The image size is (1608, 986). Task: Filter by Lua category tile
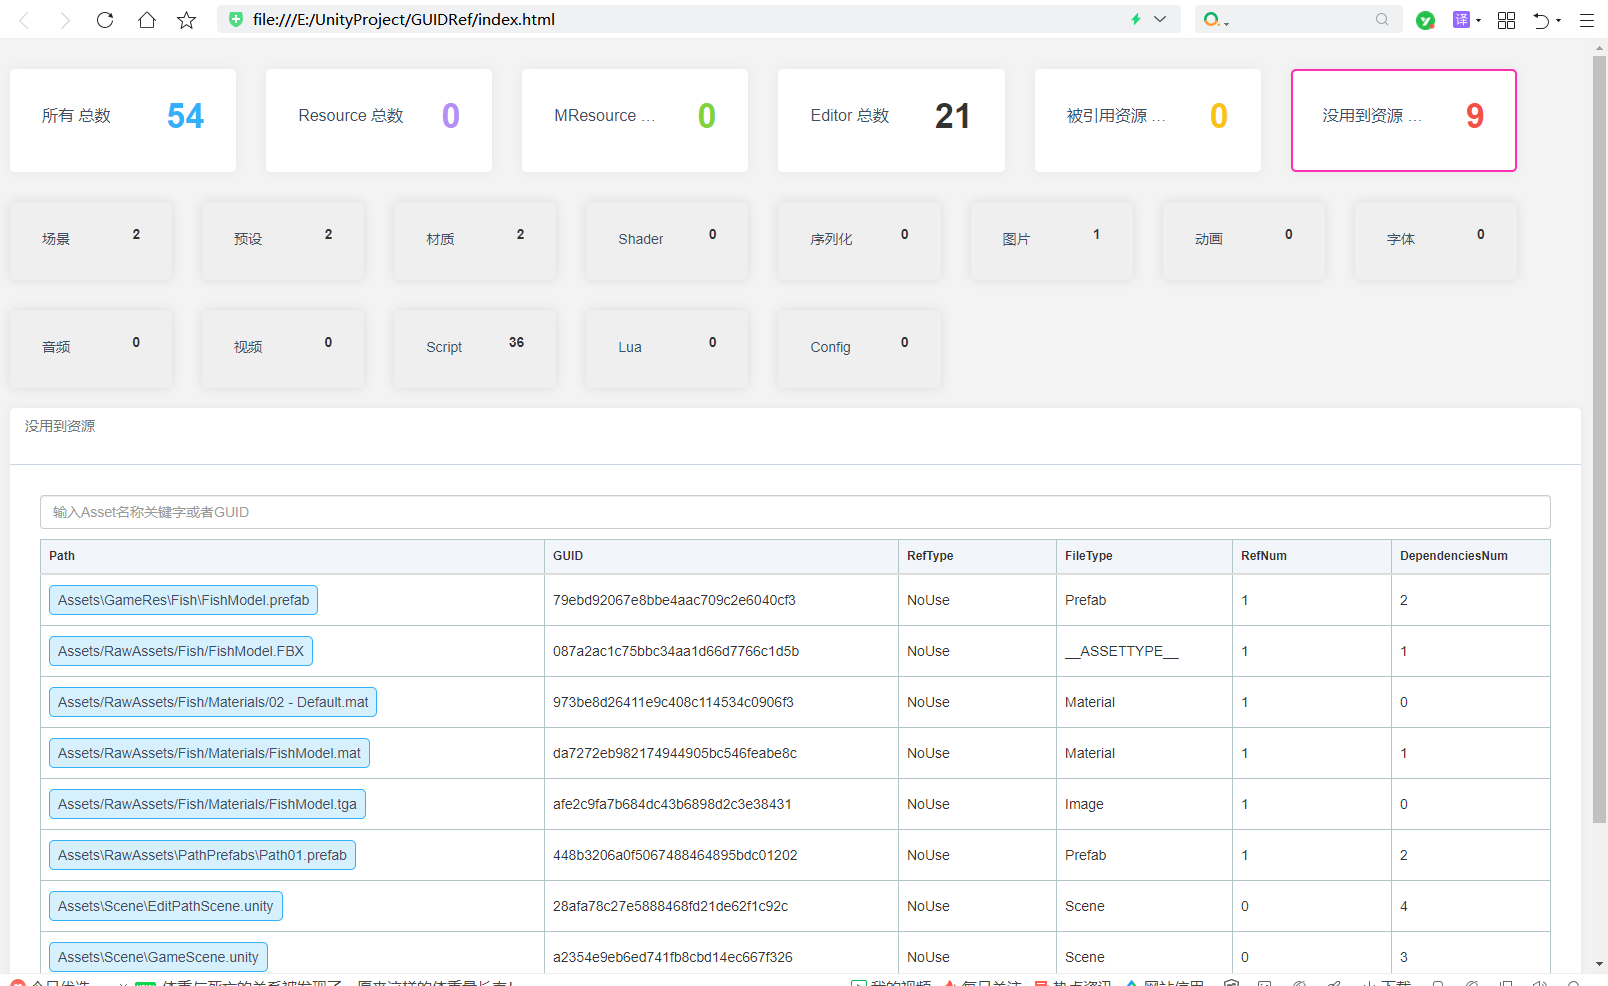pos(667,348)
